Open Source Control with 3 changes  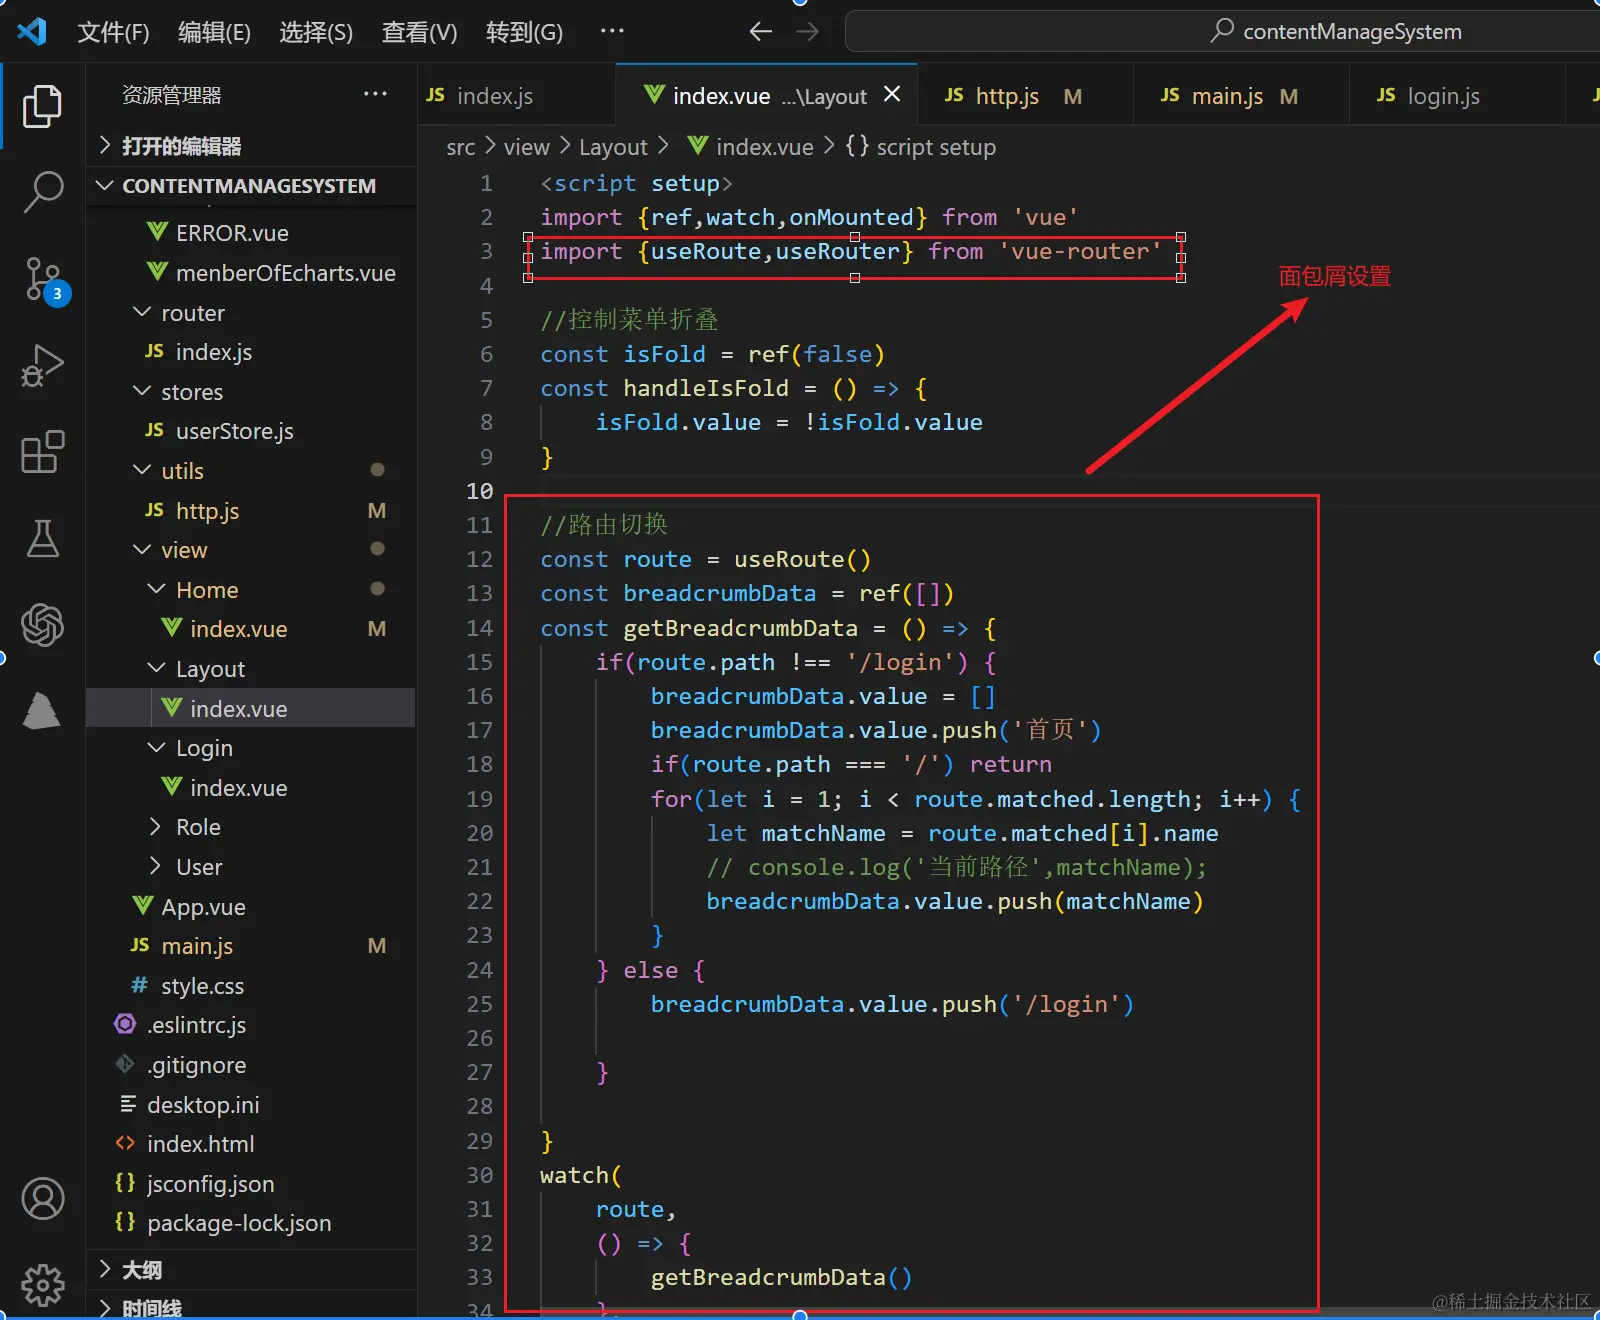42,279
